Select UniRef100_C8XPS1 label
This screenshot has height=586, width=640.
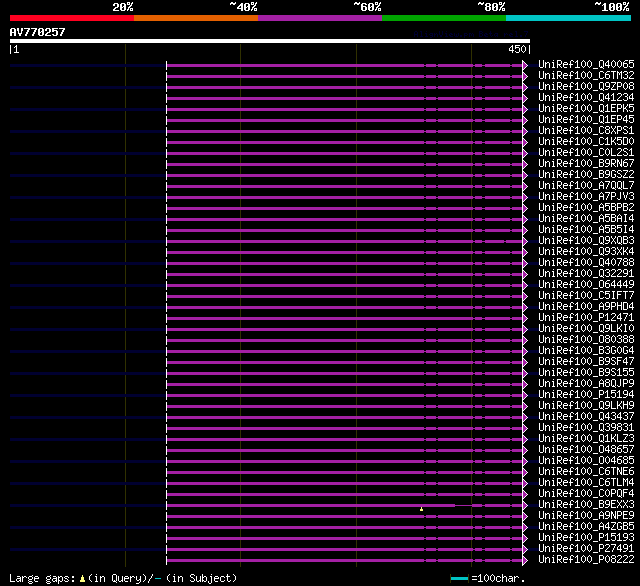(586, 131)
